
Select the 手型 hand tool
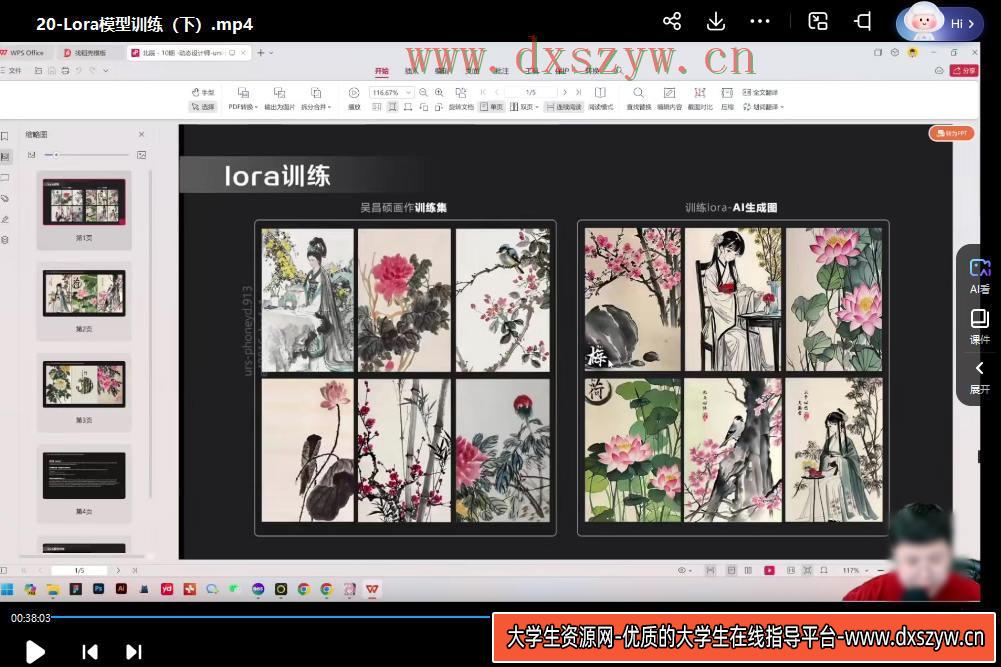tap(203, 93)
